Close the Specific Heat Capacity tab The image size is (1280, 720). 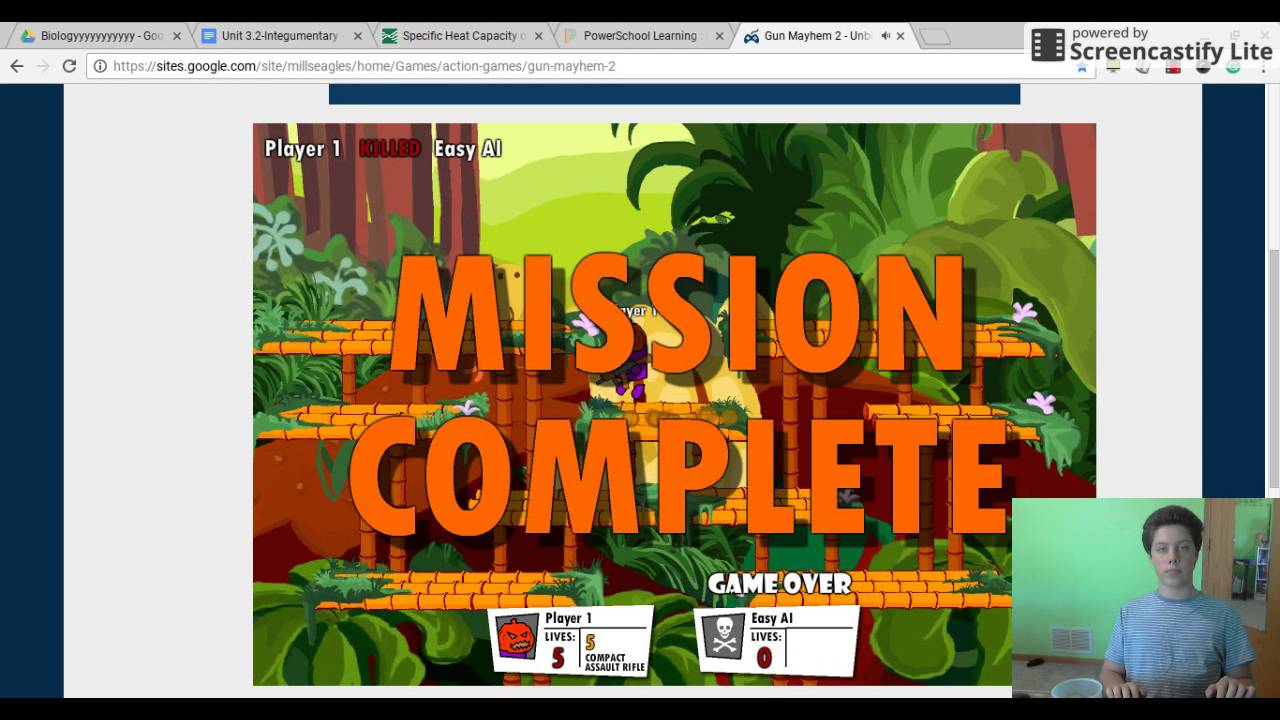538,36
